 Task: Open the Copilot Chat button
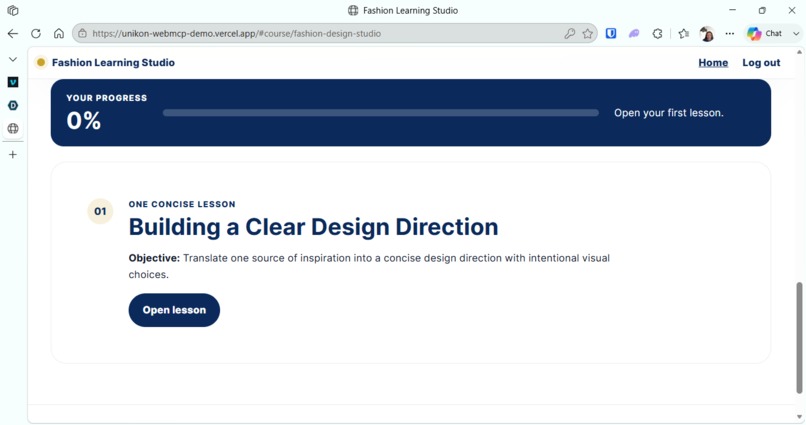[x=764, y=33]
